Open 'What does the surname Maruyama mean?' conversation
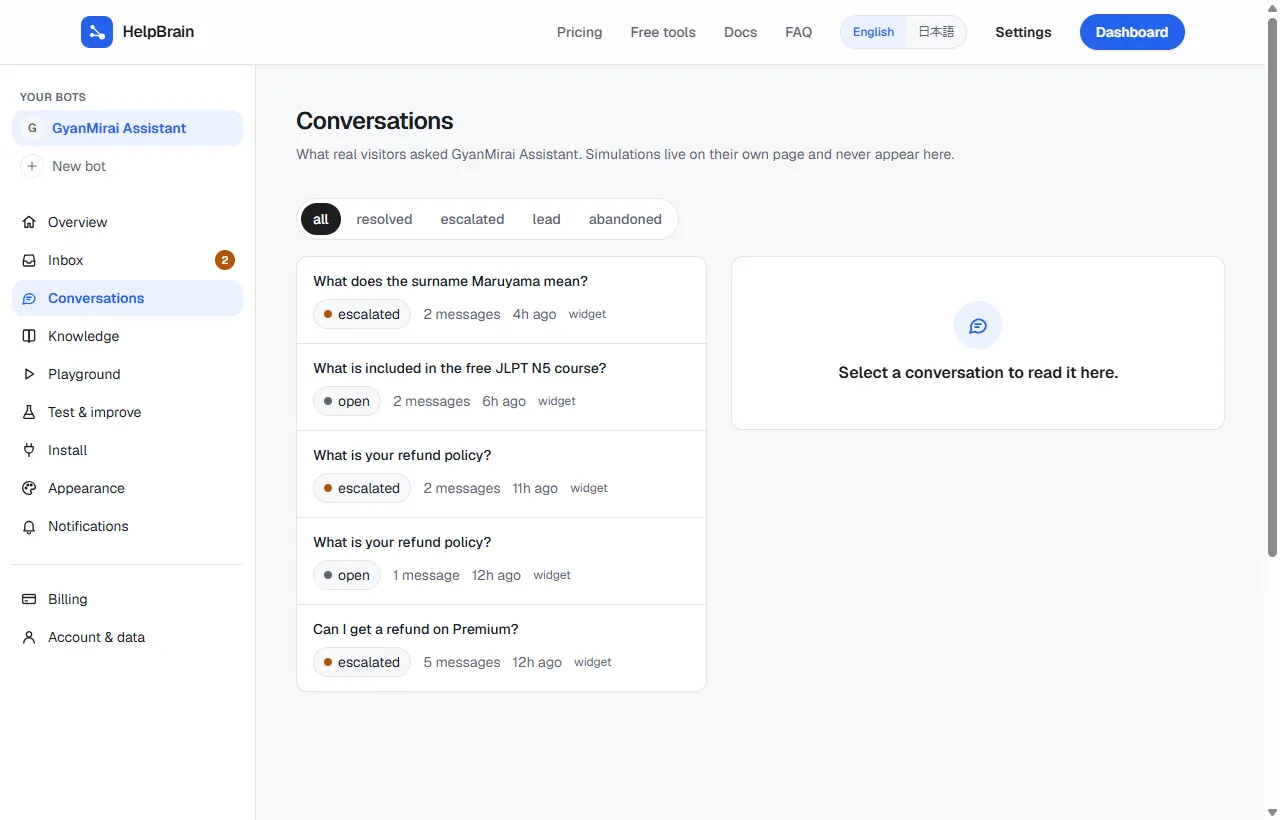The width and height of the screenshot is (1280, 820). 501,300
